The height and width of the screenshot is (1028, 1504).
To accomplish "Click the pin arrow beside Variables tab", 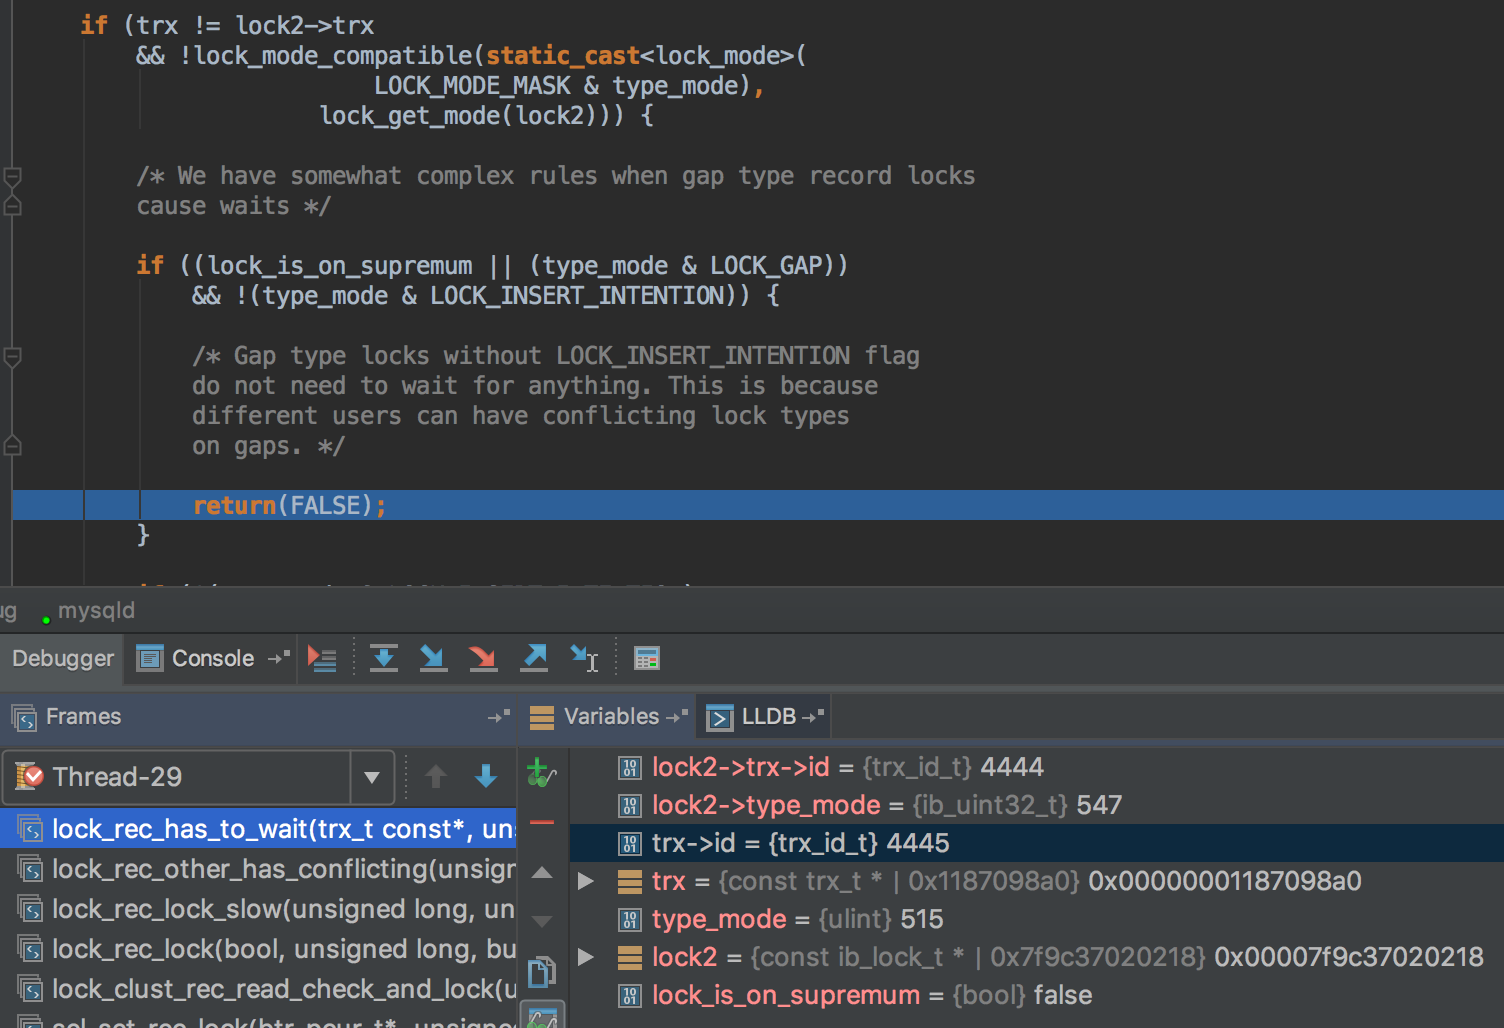I will click(677, 716).
